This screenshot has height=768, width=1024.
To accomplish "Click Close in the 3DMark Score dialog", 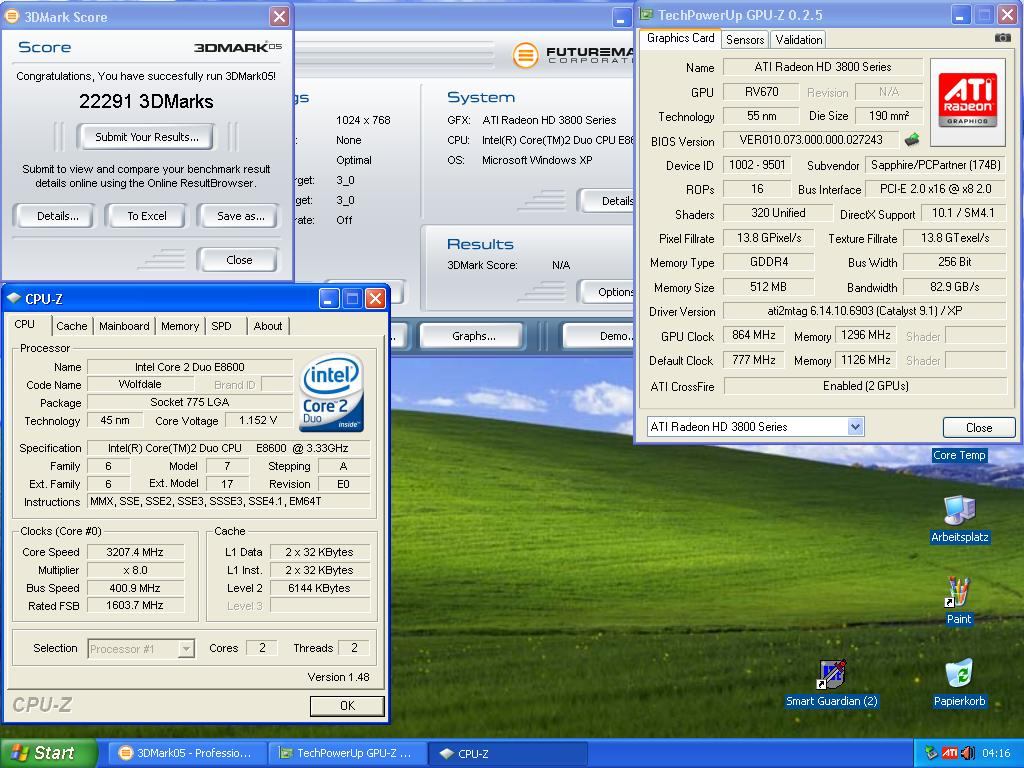I will [238, 260].
